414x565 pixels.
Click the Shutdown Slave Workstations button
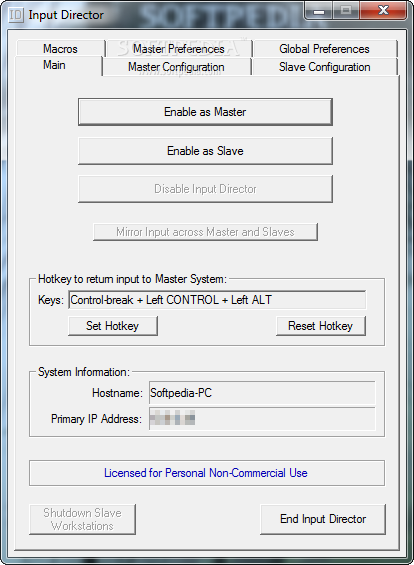(83, 519)
